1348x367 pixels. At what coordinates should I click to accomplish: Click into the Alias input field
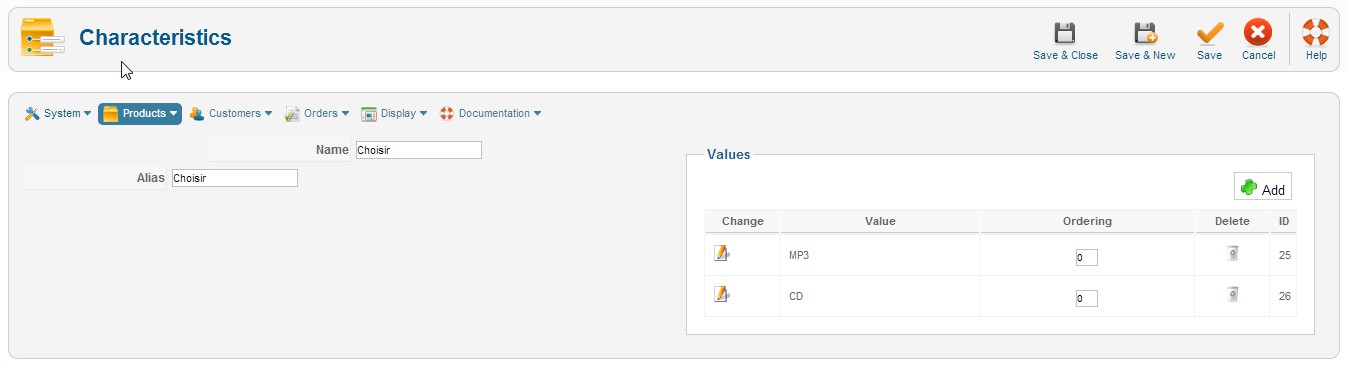click(235, 178)
